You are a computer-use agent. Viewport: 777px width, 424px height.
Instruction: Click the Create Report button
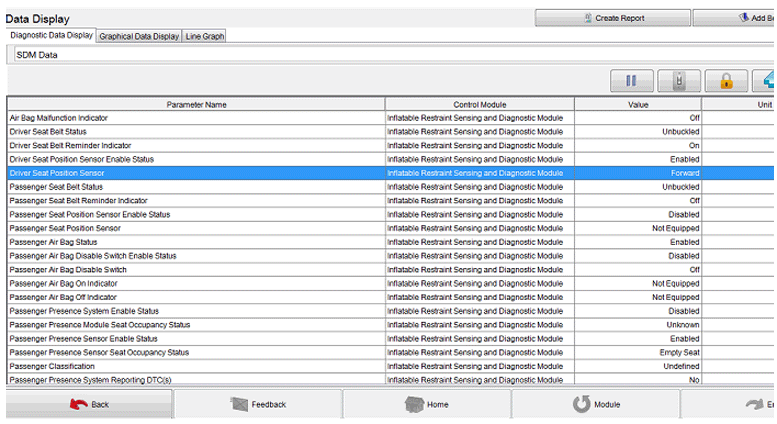(612, 18)
